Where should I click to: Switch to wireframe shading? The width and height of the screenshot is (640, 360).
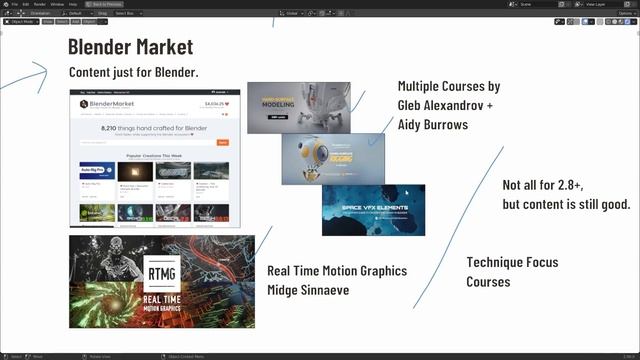(x=608, y=22)
